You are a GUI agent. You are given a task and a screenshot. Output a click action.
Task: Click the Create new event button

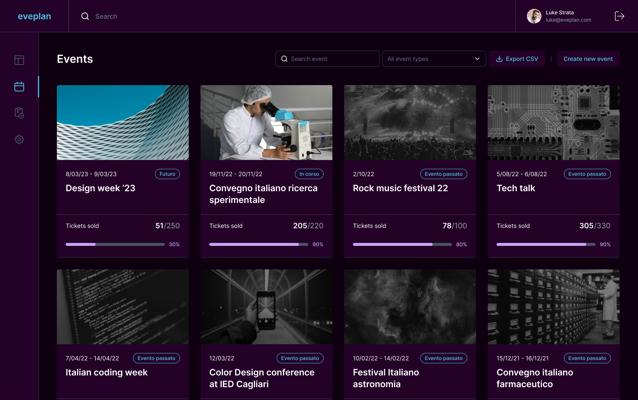[588, 59]
